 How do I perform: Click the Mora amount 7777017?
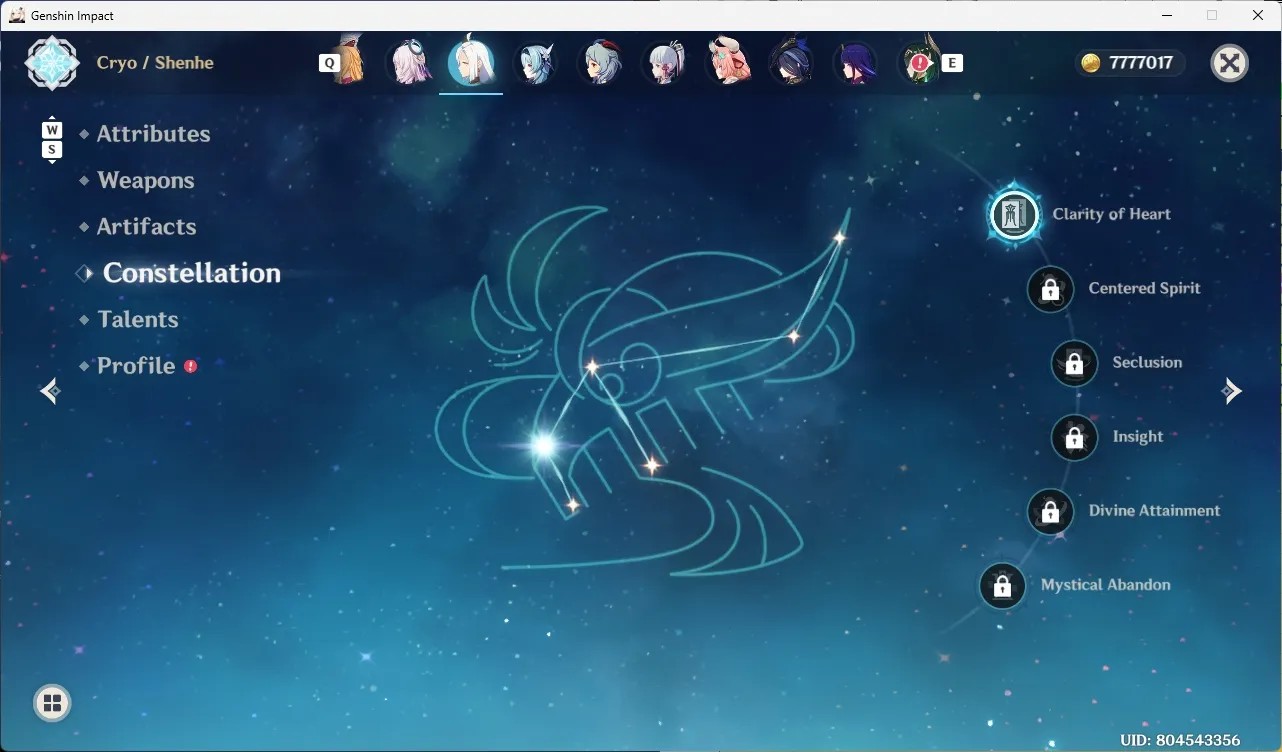pyautogui.click(x=1141, y=63)
